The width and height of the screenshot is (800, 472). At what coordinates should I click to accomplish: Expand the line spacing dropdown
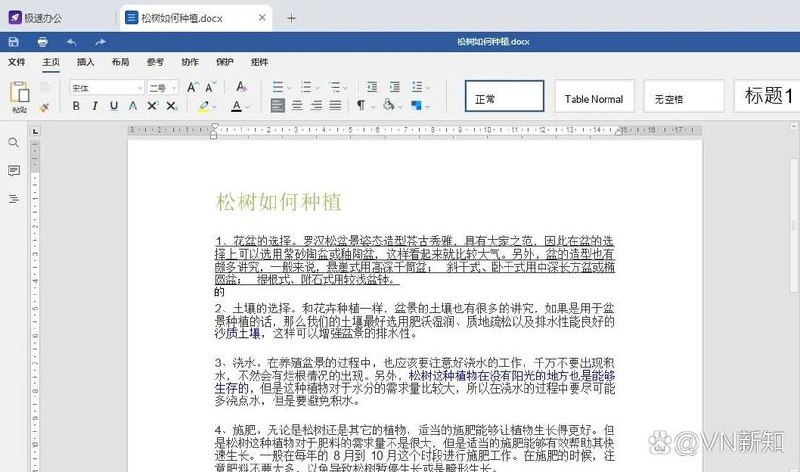(428, 88)
